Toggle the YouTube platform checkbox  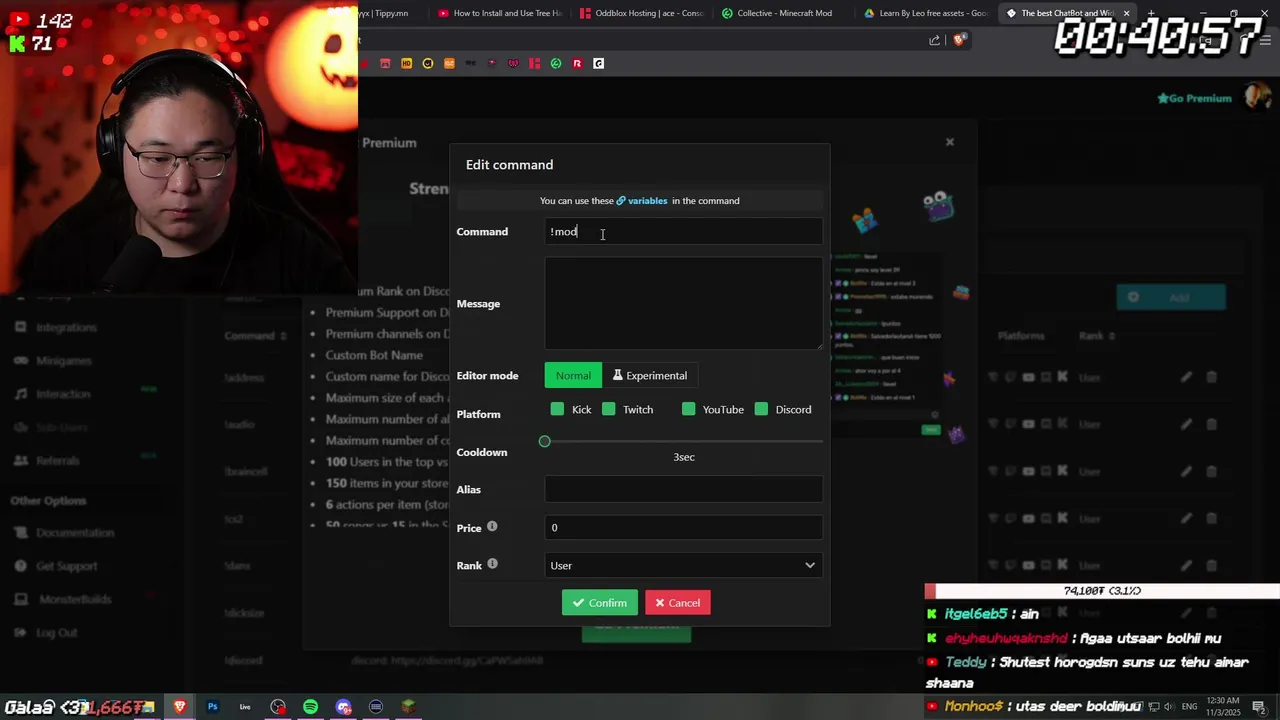click(x=688, y=409)
